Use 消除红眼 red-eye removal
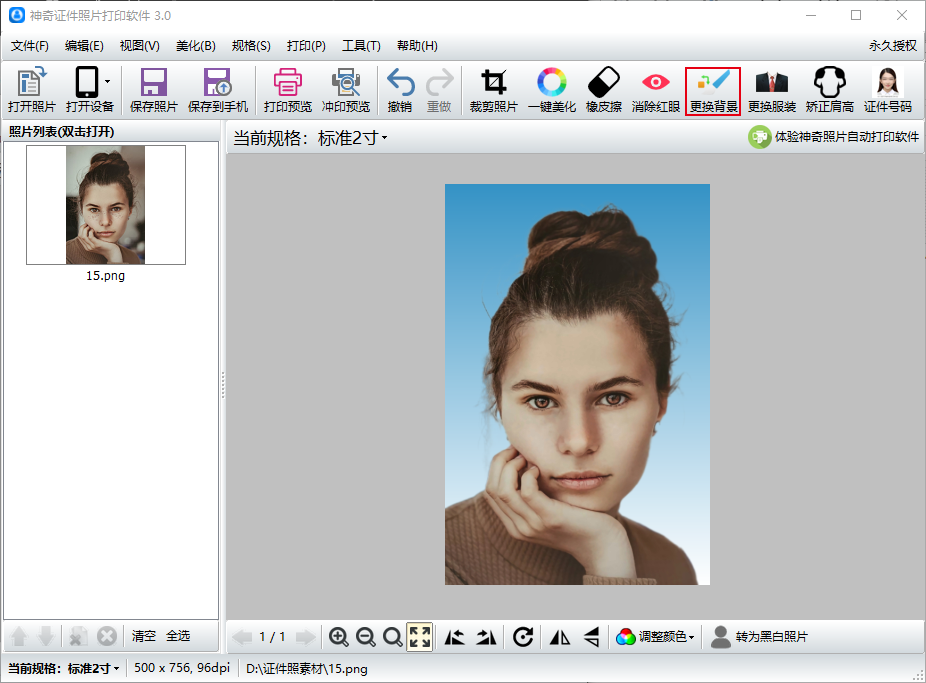The width and height of the screenshot is (926, 683). [x=656, y=90]
